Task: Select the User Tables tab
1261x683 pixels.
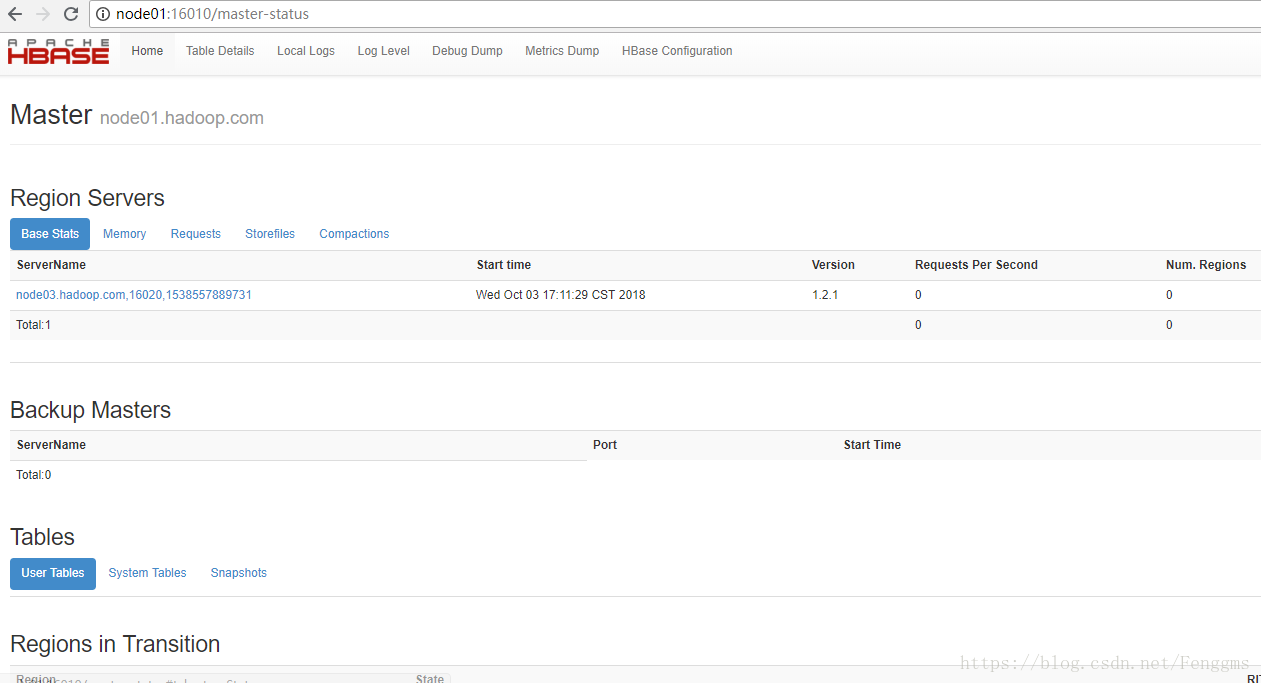Action: pos(53,573)
